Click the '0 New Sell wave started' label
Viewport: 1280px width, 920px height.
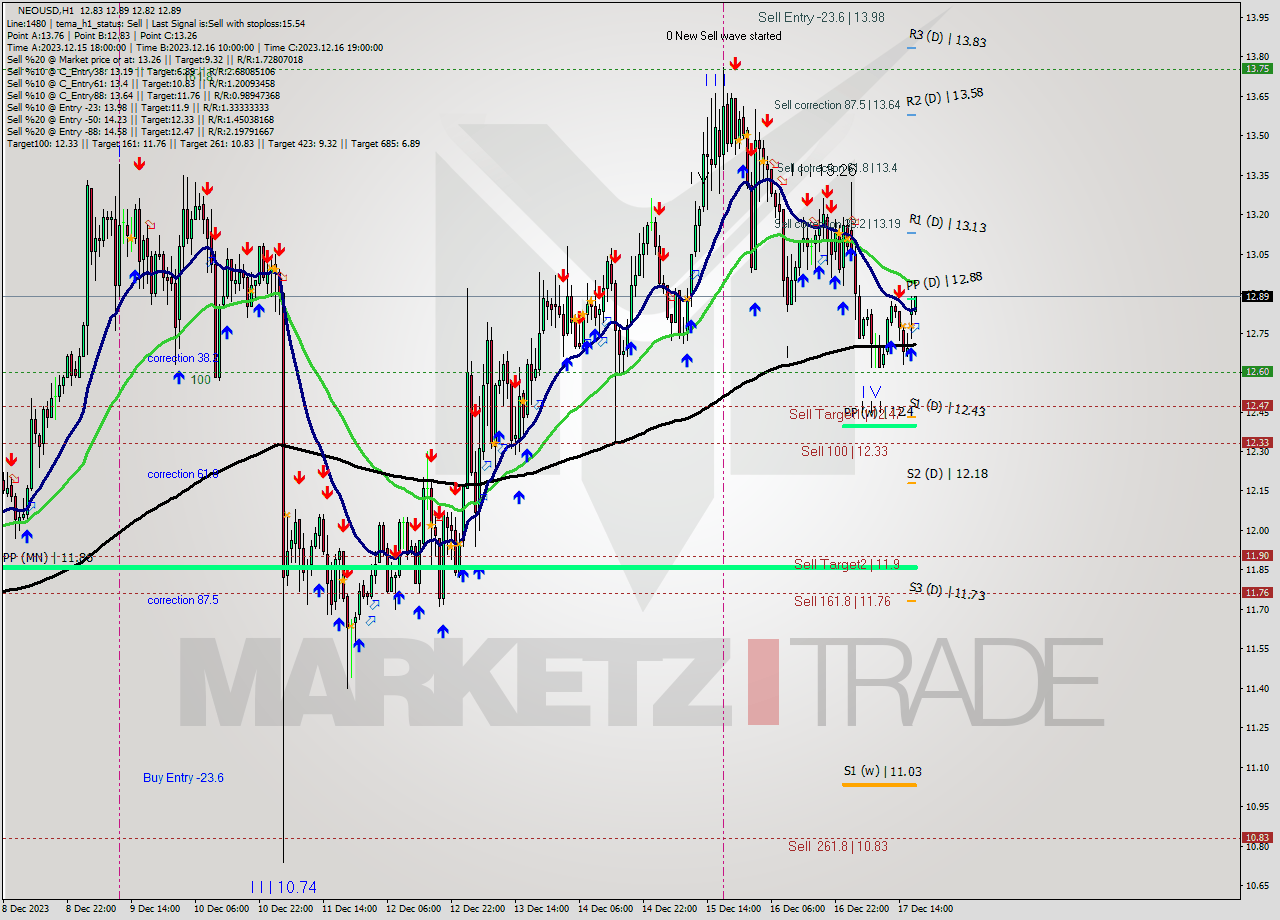click(724, 36)
